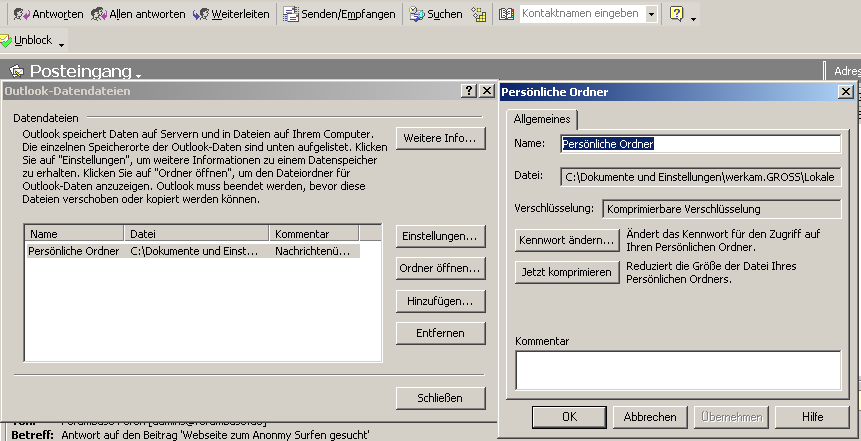Click OK in Persönliche Ordner dialog

point(569,417)
